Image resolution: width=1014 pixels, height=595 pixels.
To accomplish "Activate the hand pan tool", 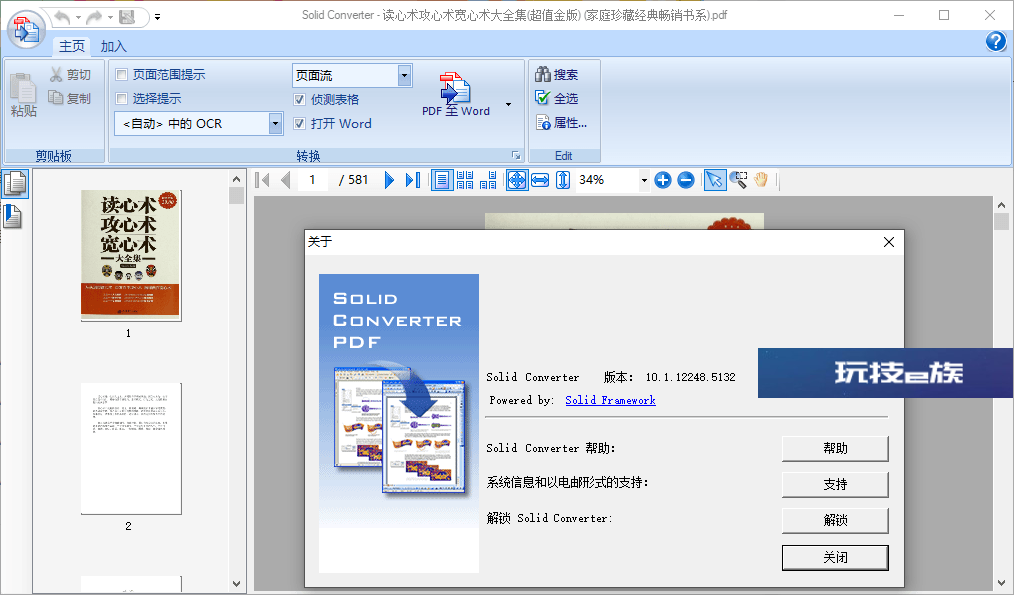I will (x=761, y=180).
